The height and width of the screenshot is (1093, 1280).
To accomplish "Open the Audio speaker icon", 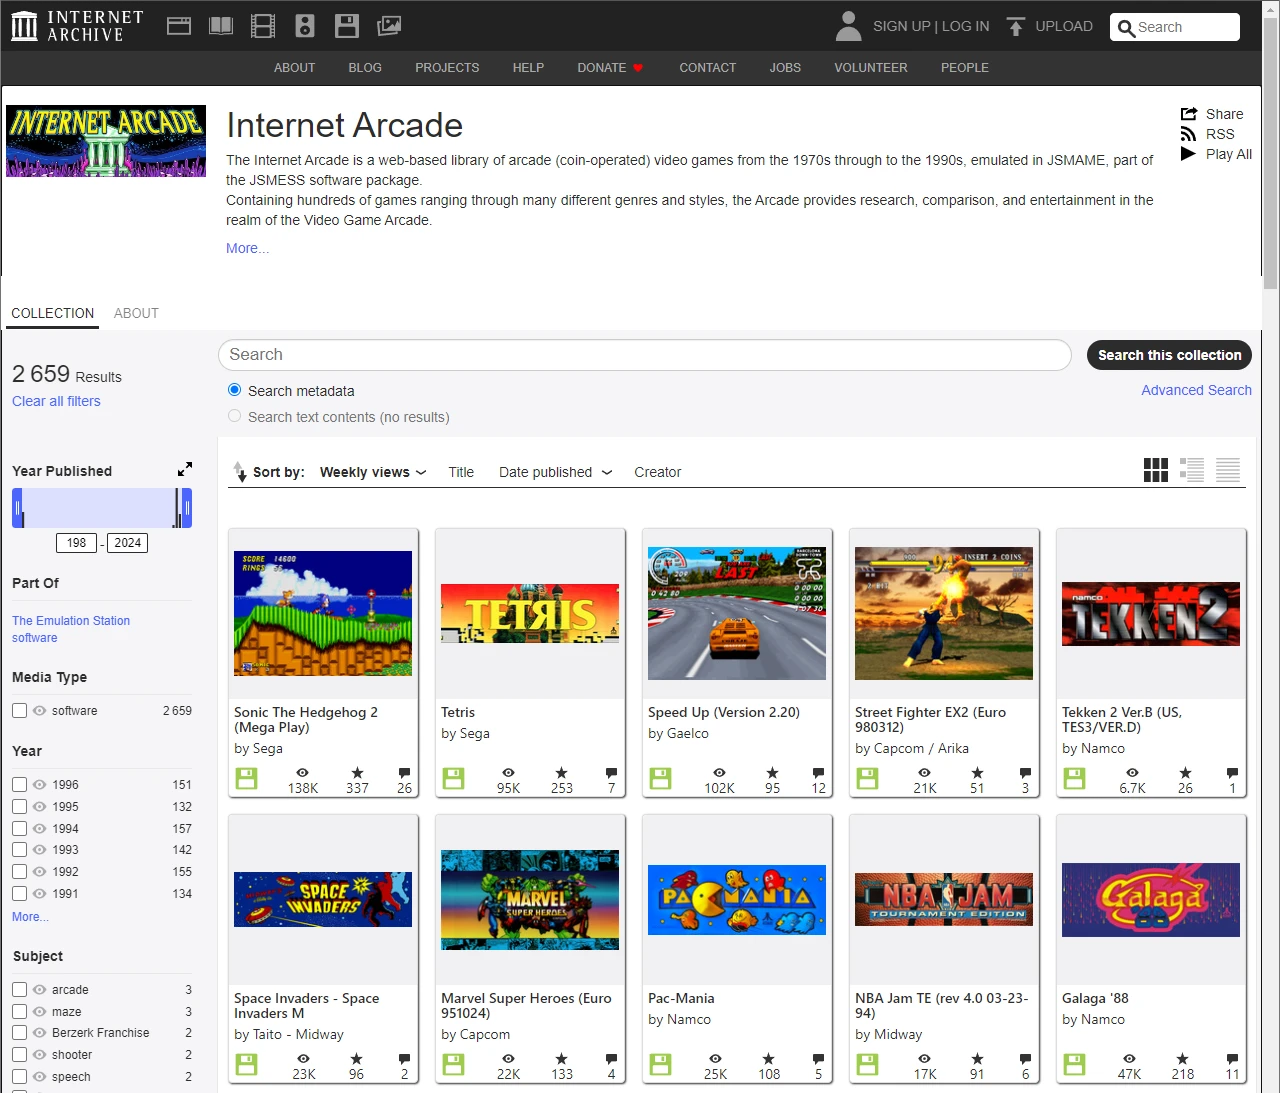I will pos(305,26).
